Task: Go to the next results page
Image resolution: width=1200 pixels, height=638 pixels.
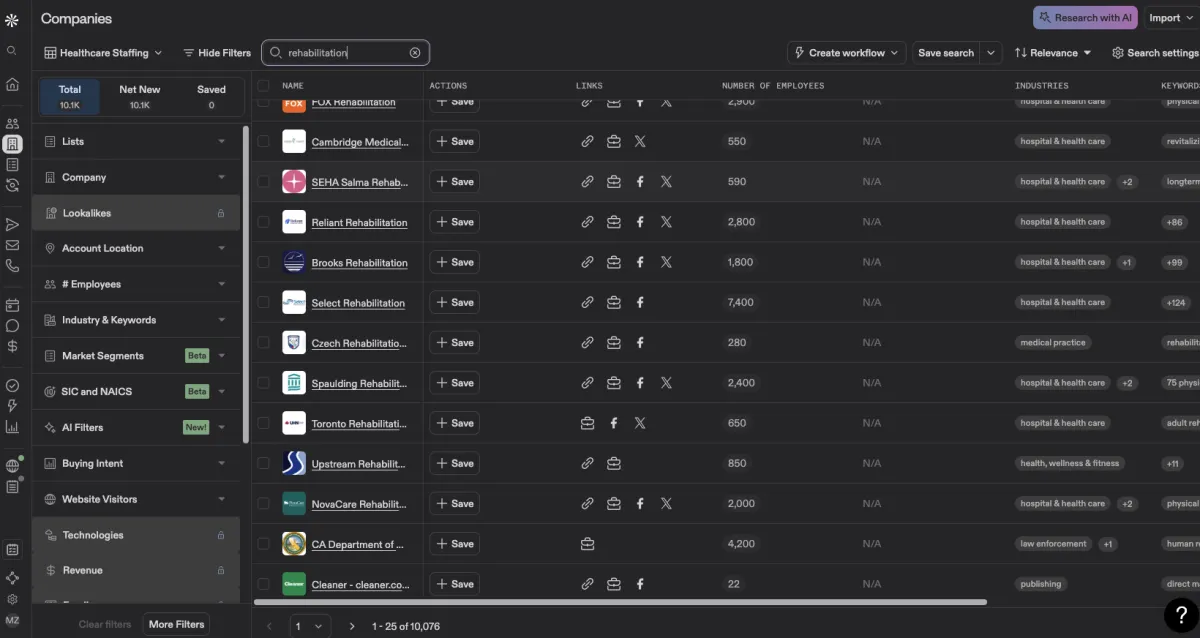Action: 351,626
